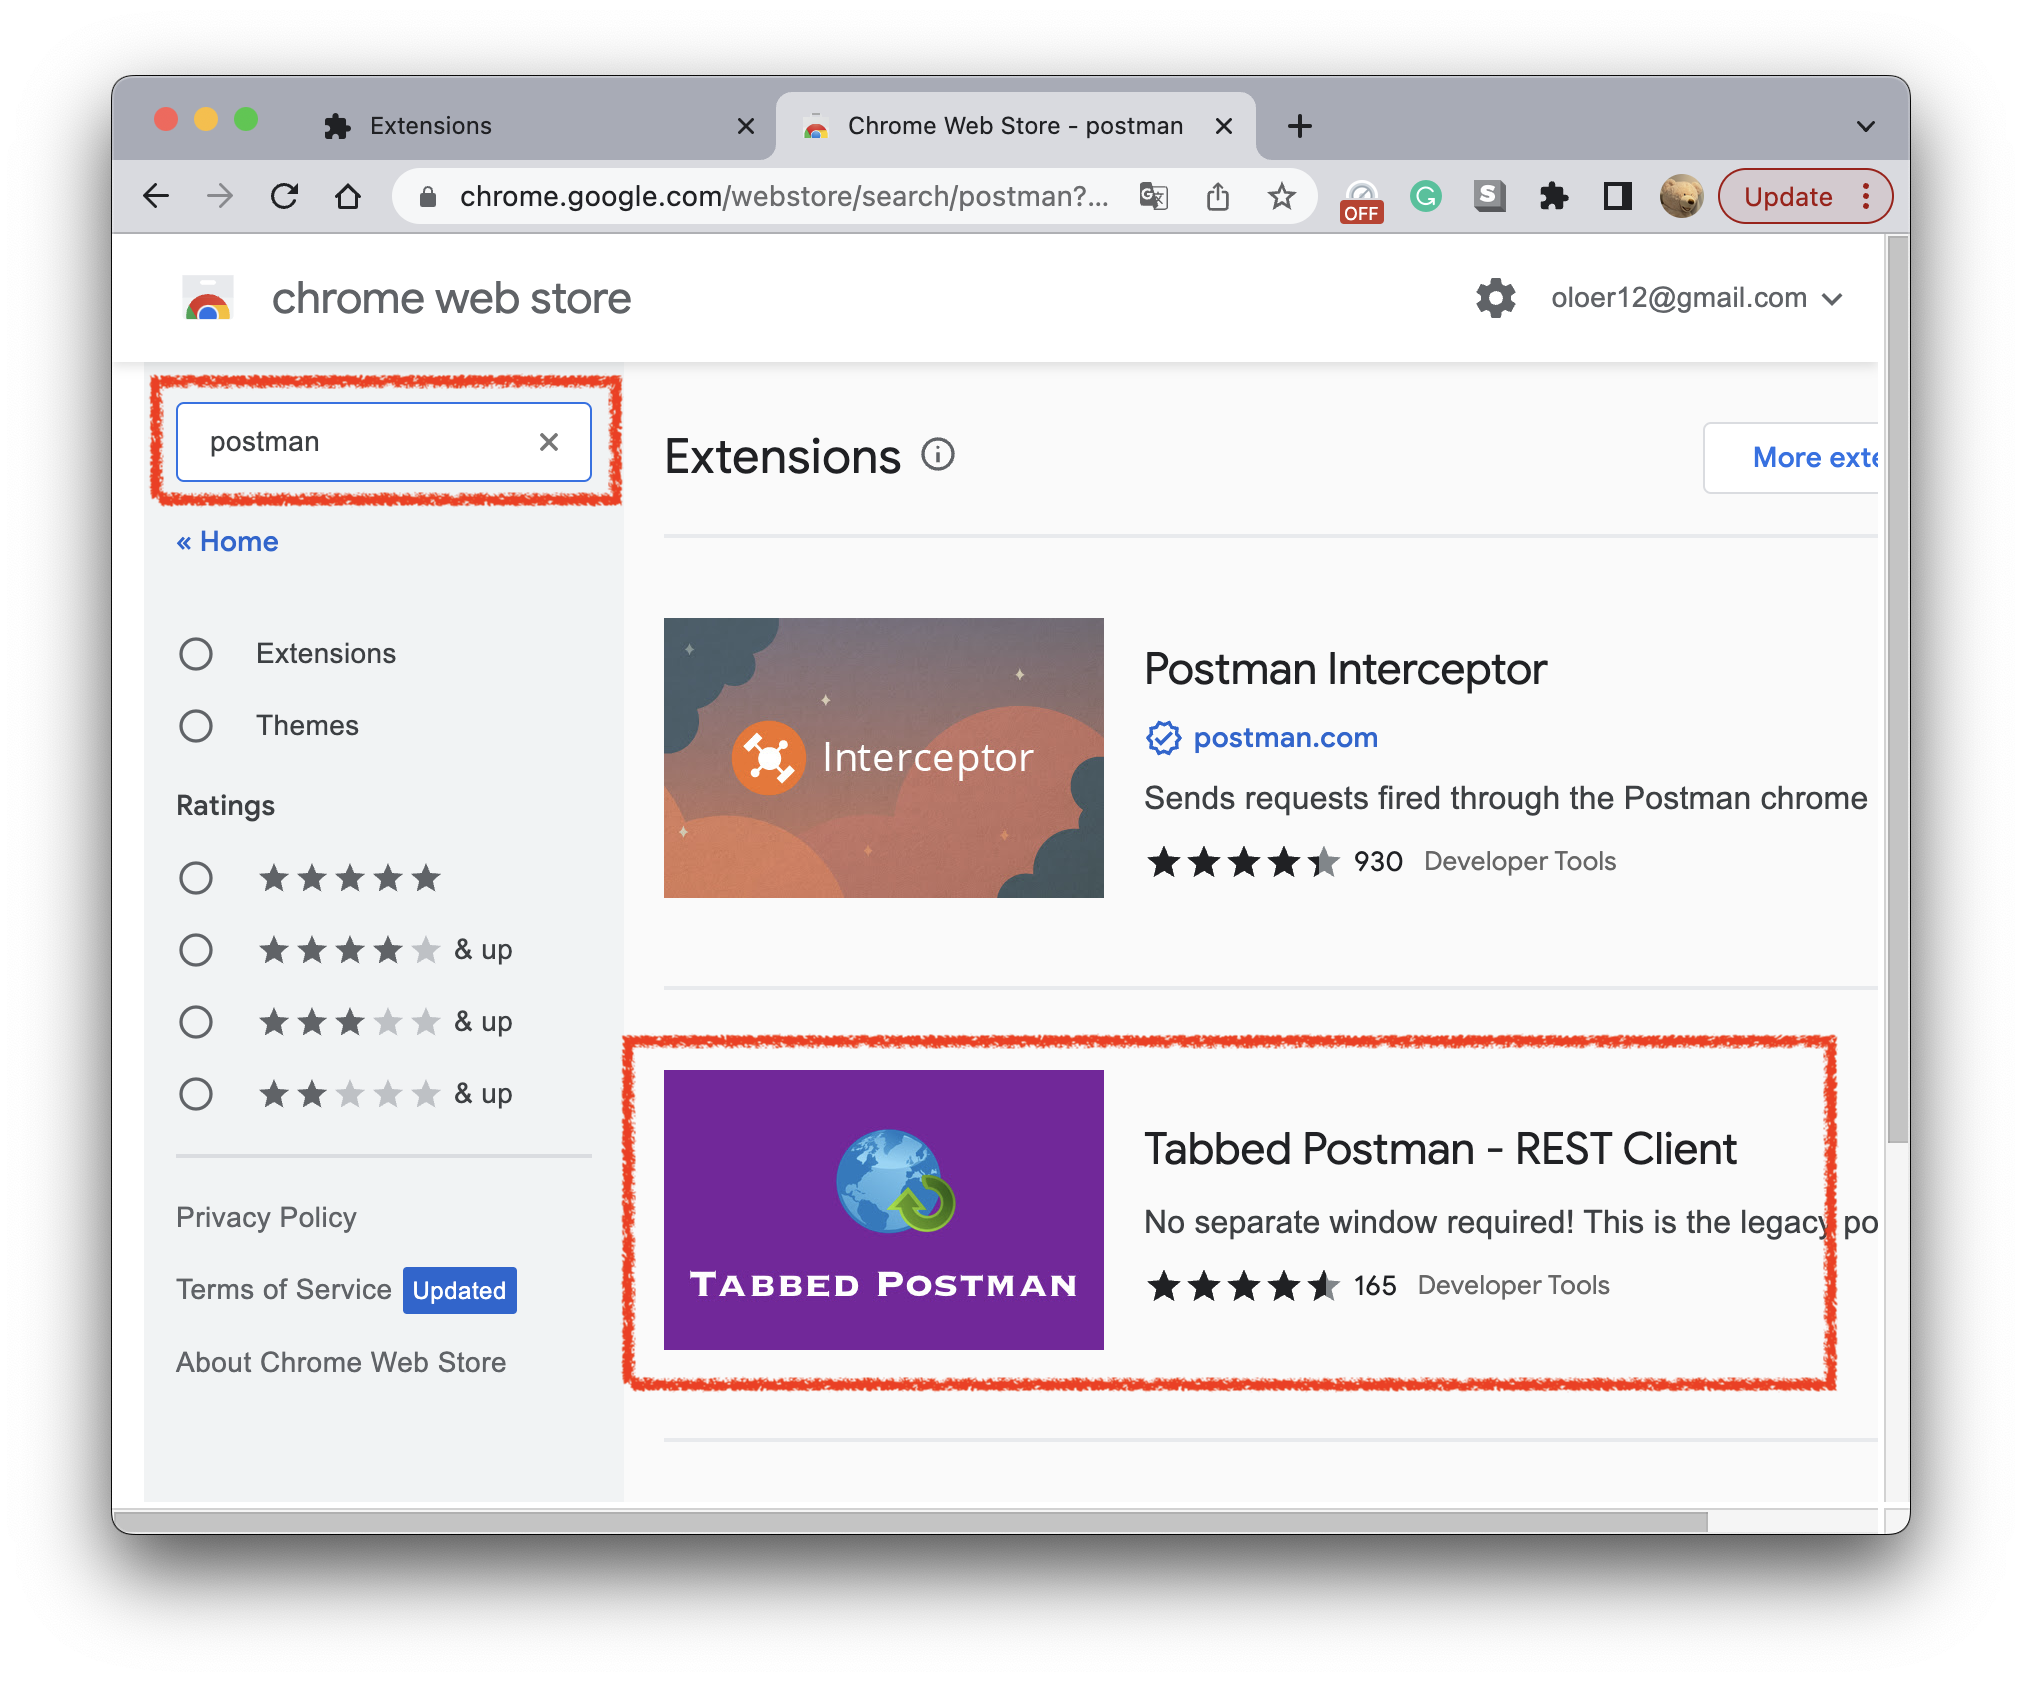Click the share page icon
This screenshot has width=2022, height=1682.
point(1218,196)
